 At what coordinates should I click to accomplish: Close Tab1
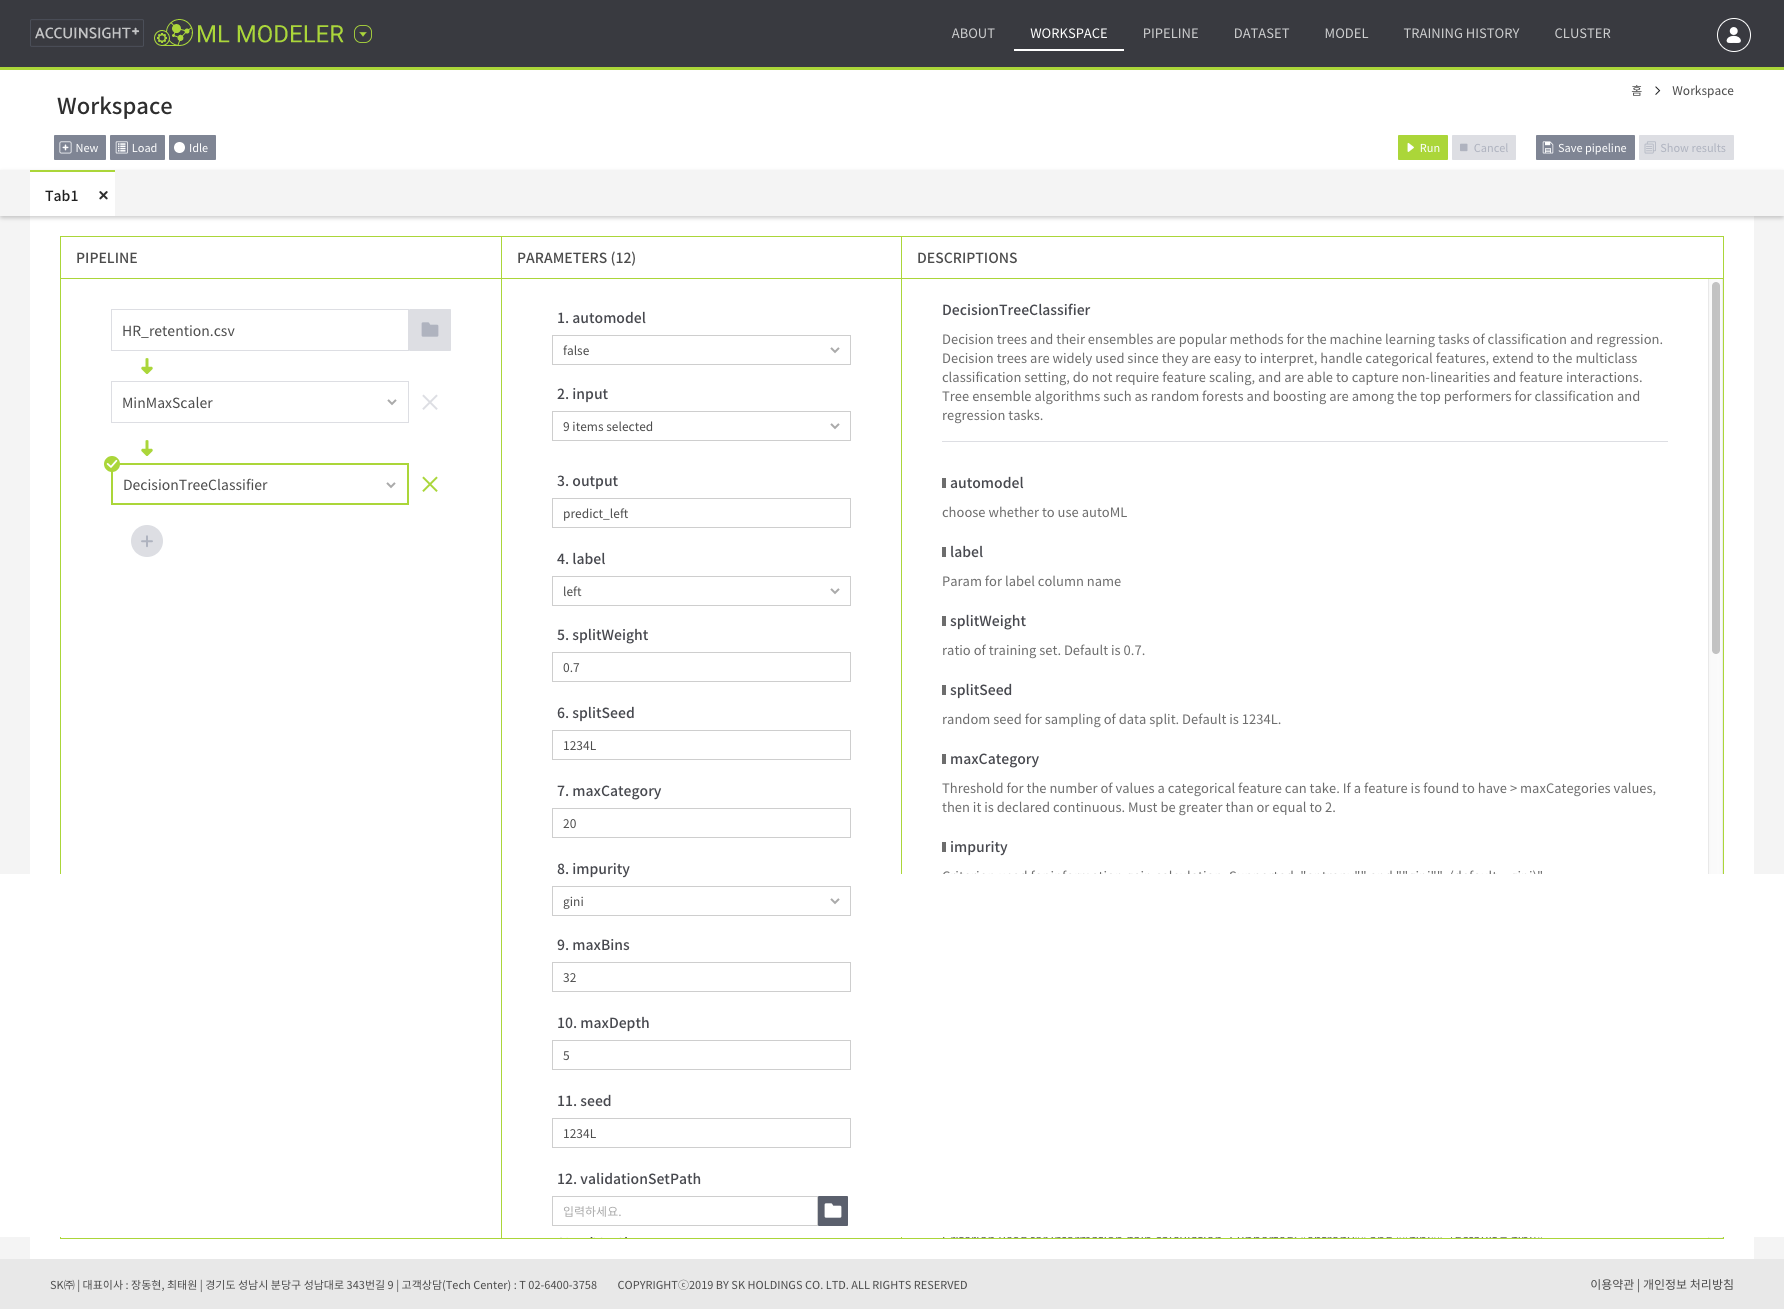point(103,195)
